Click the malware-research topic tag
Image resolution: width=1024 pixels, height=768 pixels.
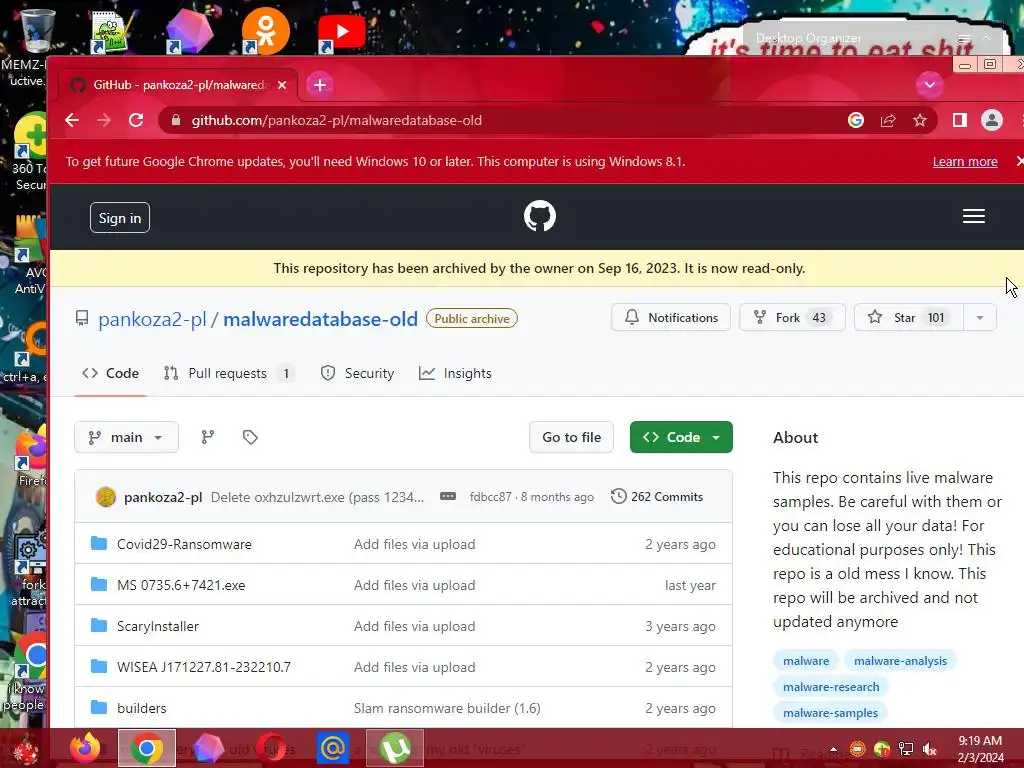[x=831, y=687]
